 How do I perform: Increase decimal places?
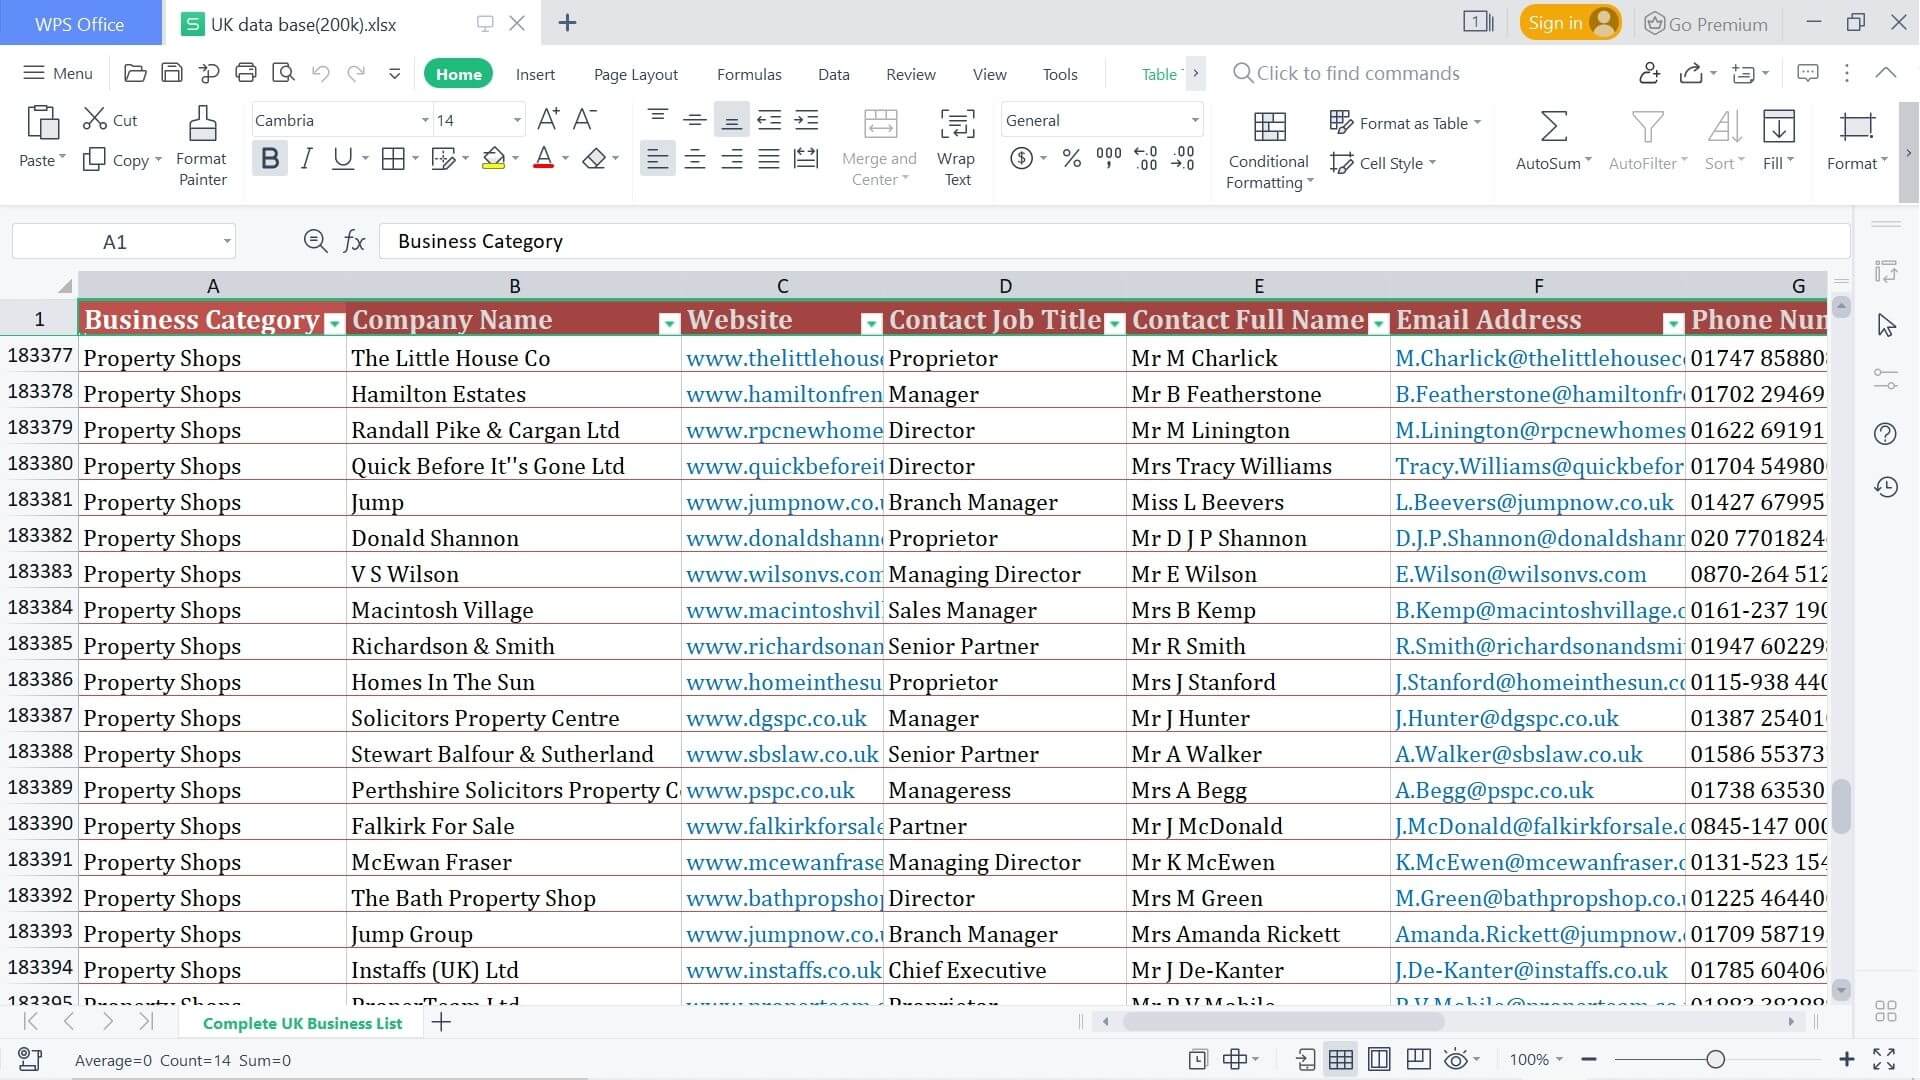click(1144, 158)
